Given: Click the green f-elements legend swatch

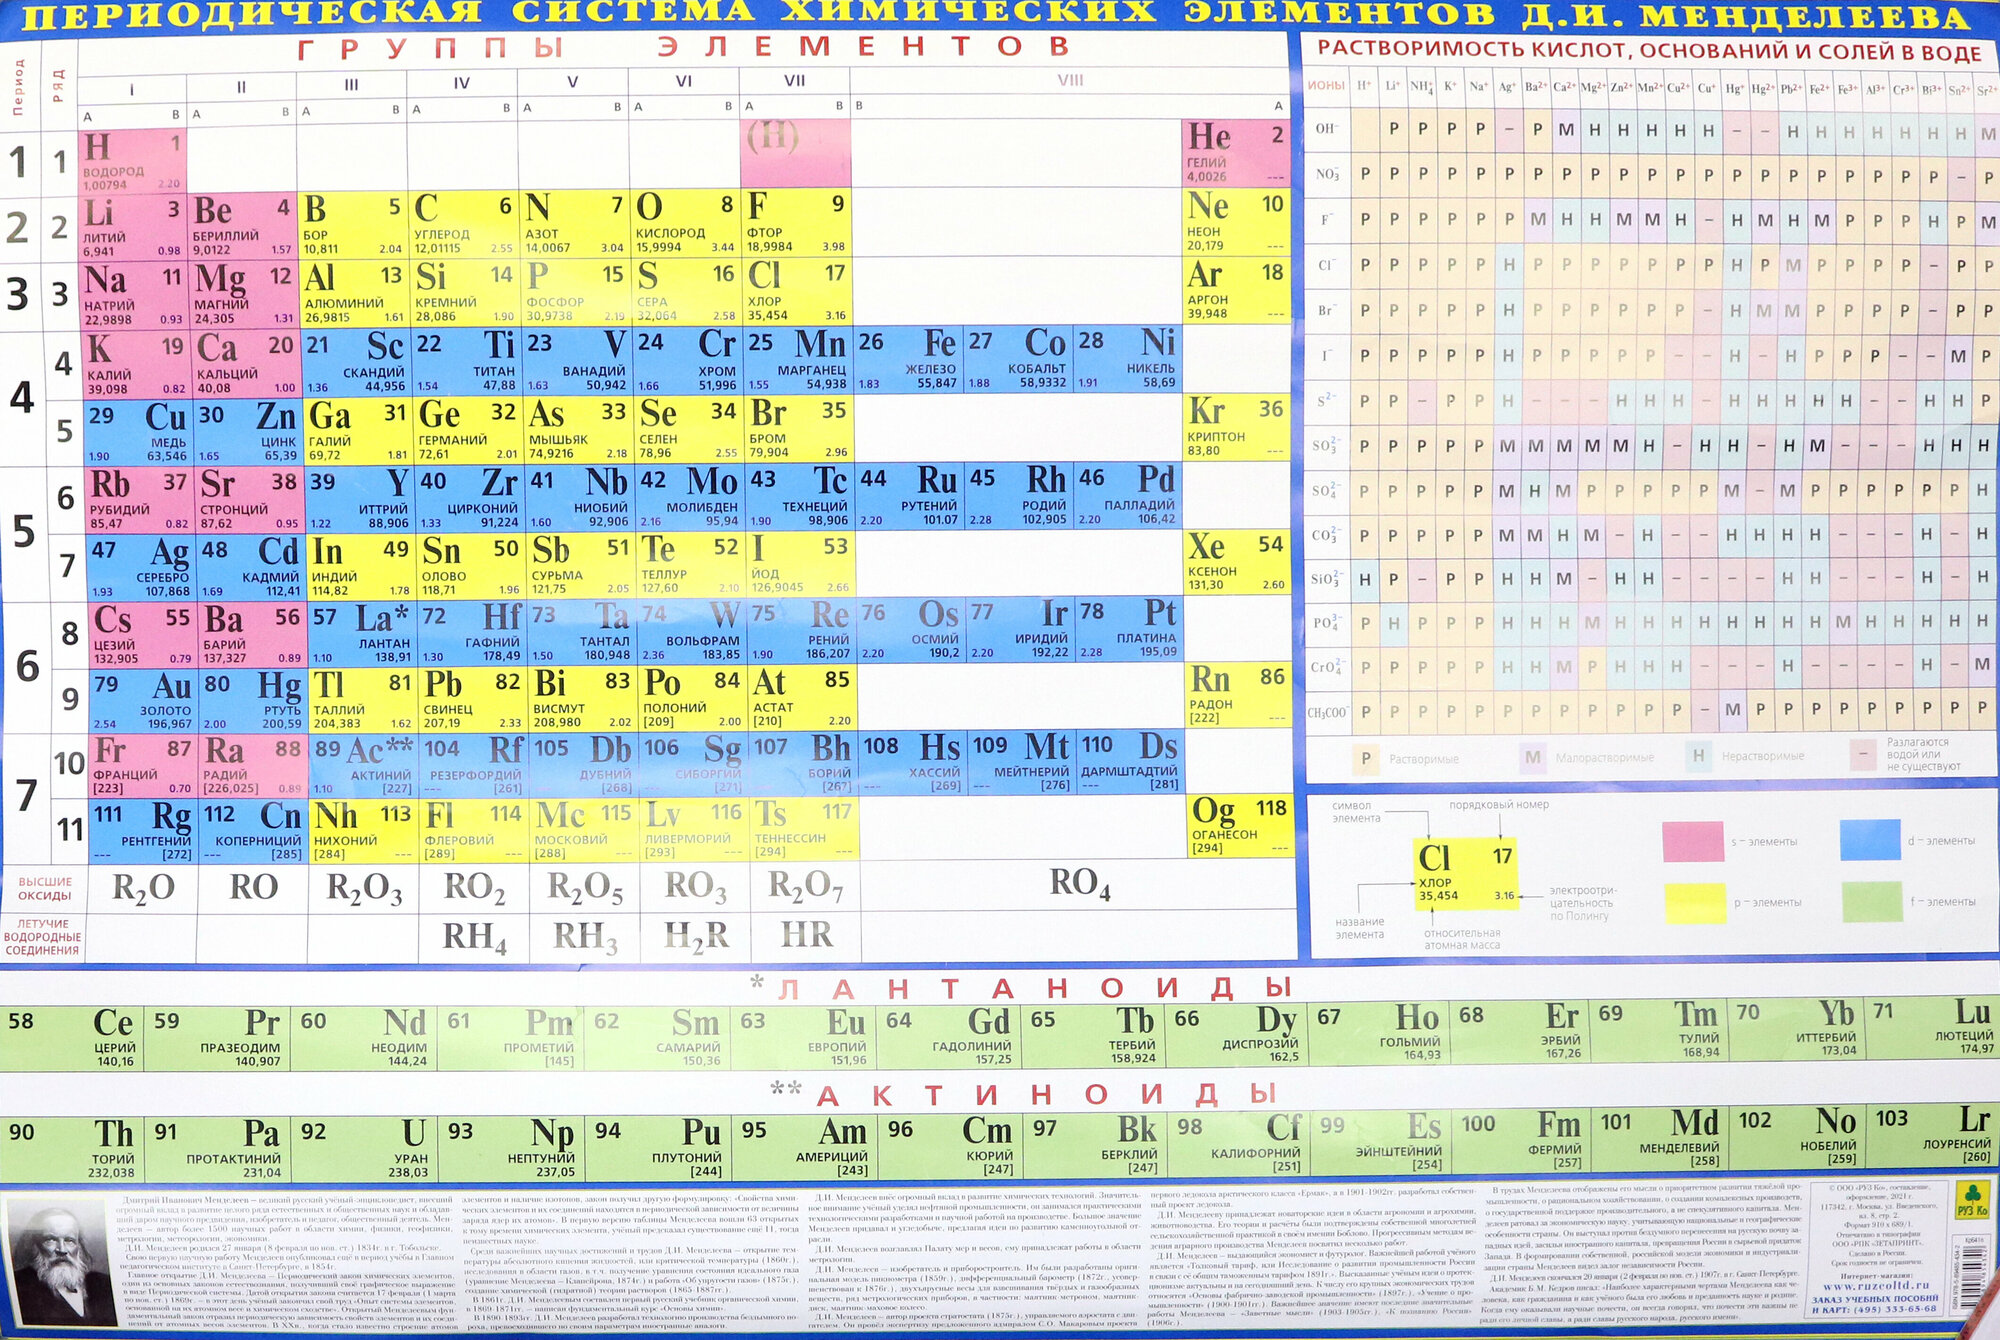Looking at the screenshot, I should 1870,901.
